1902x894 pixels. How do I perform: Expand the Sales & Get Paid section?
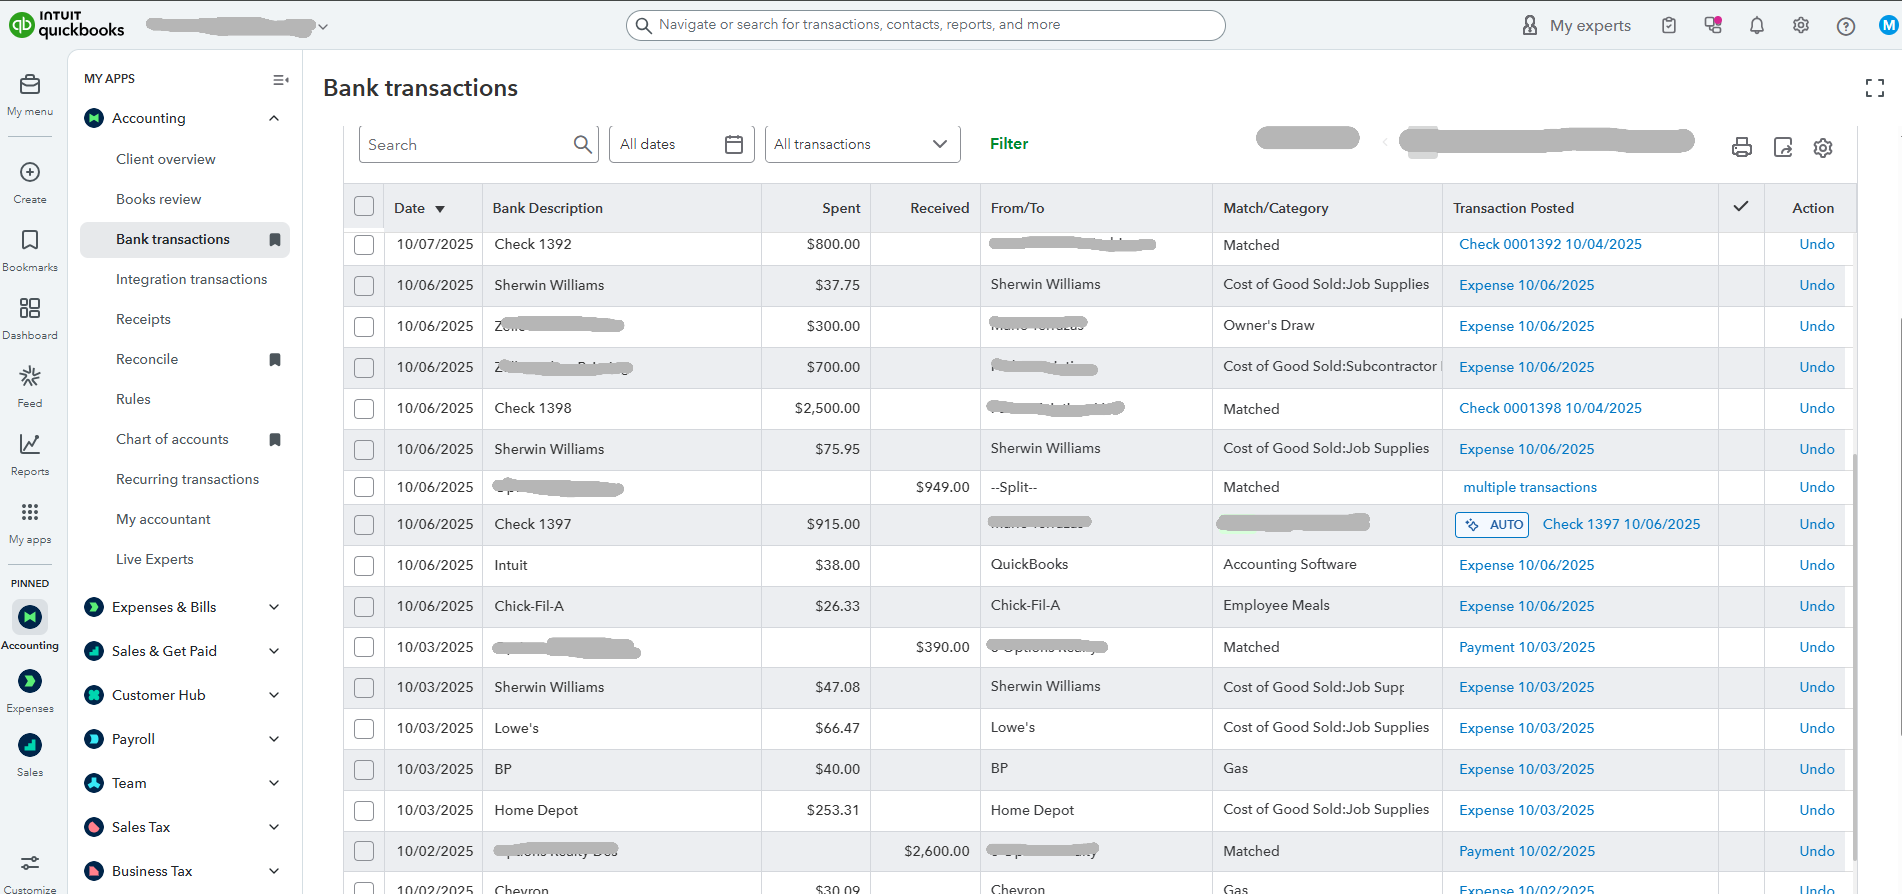(x=274, y=651)
